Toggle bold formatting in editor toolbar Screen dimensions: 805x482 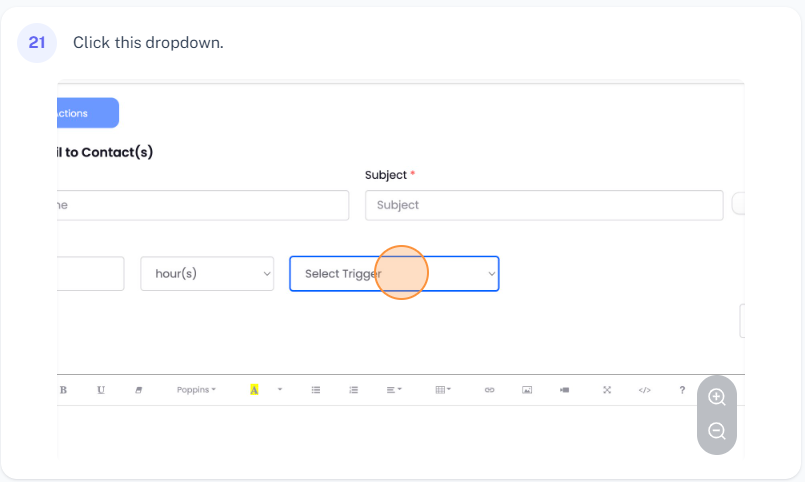63,390
